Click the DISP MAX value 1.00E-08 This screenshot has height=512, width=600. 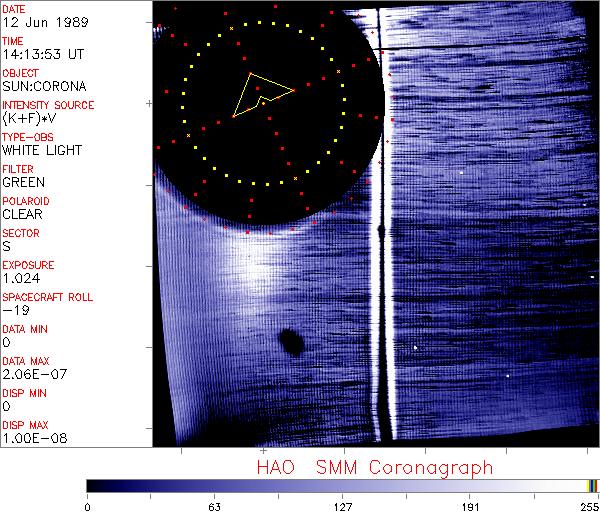[32, 438]
